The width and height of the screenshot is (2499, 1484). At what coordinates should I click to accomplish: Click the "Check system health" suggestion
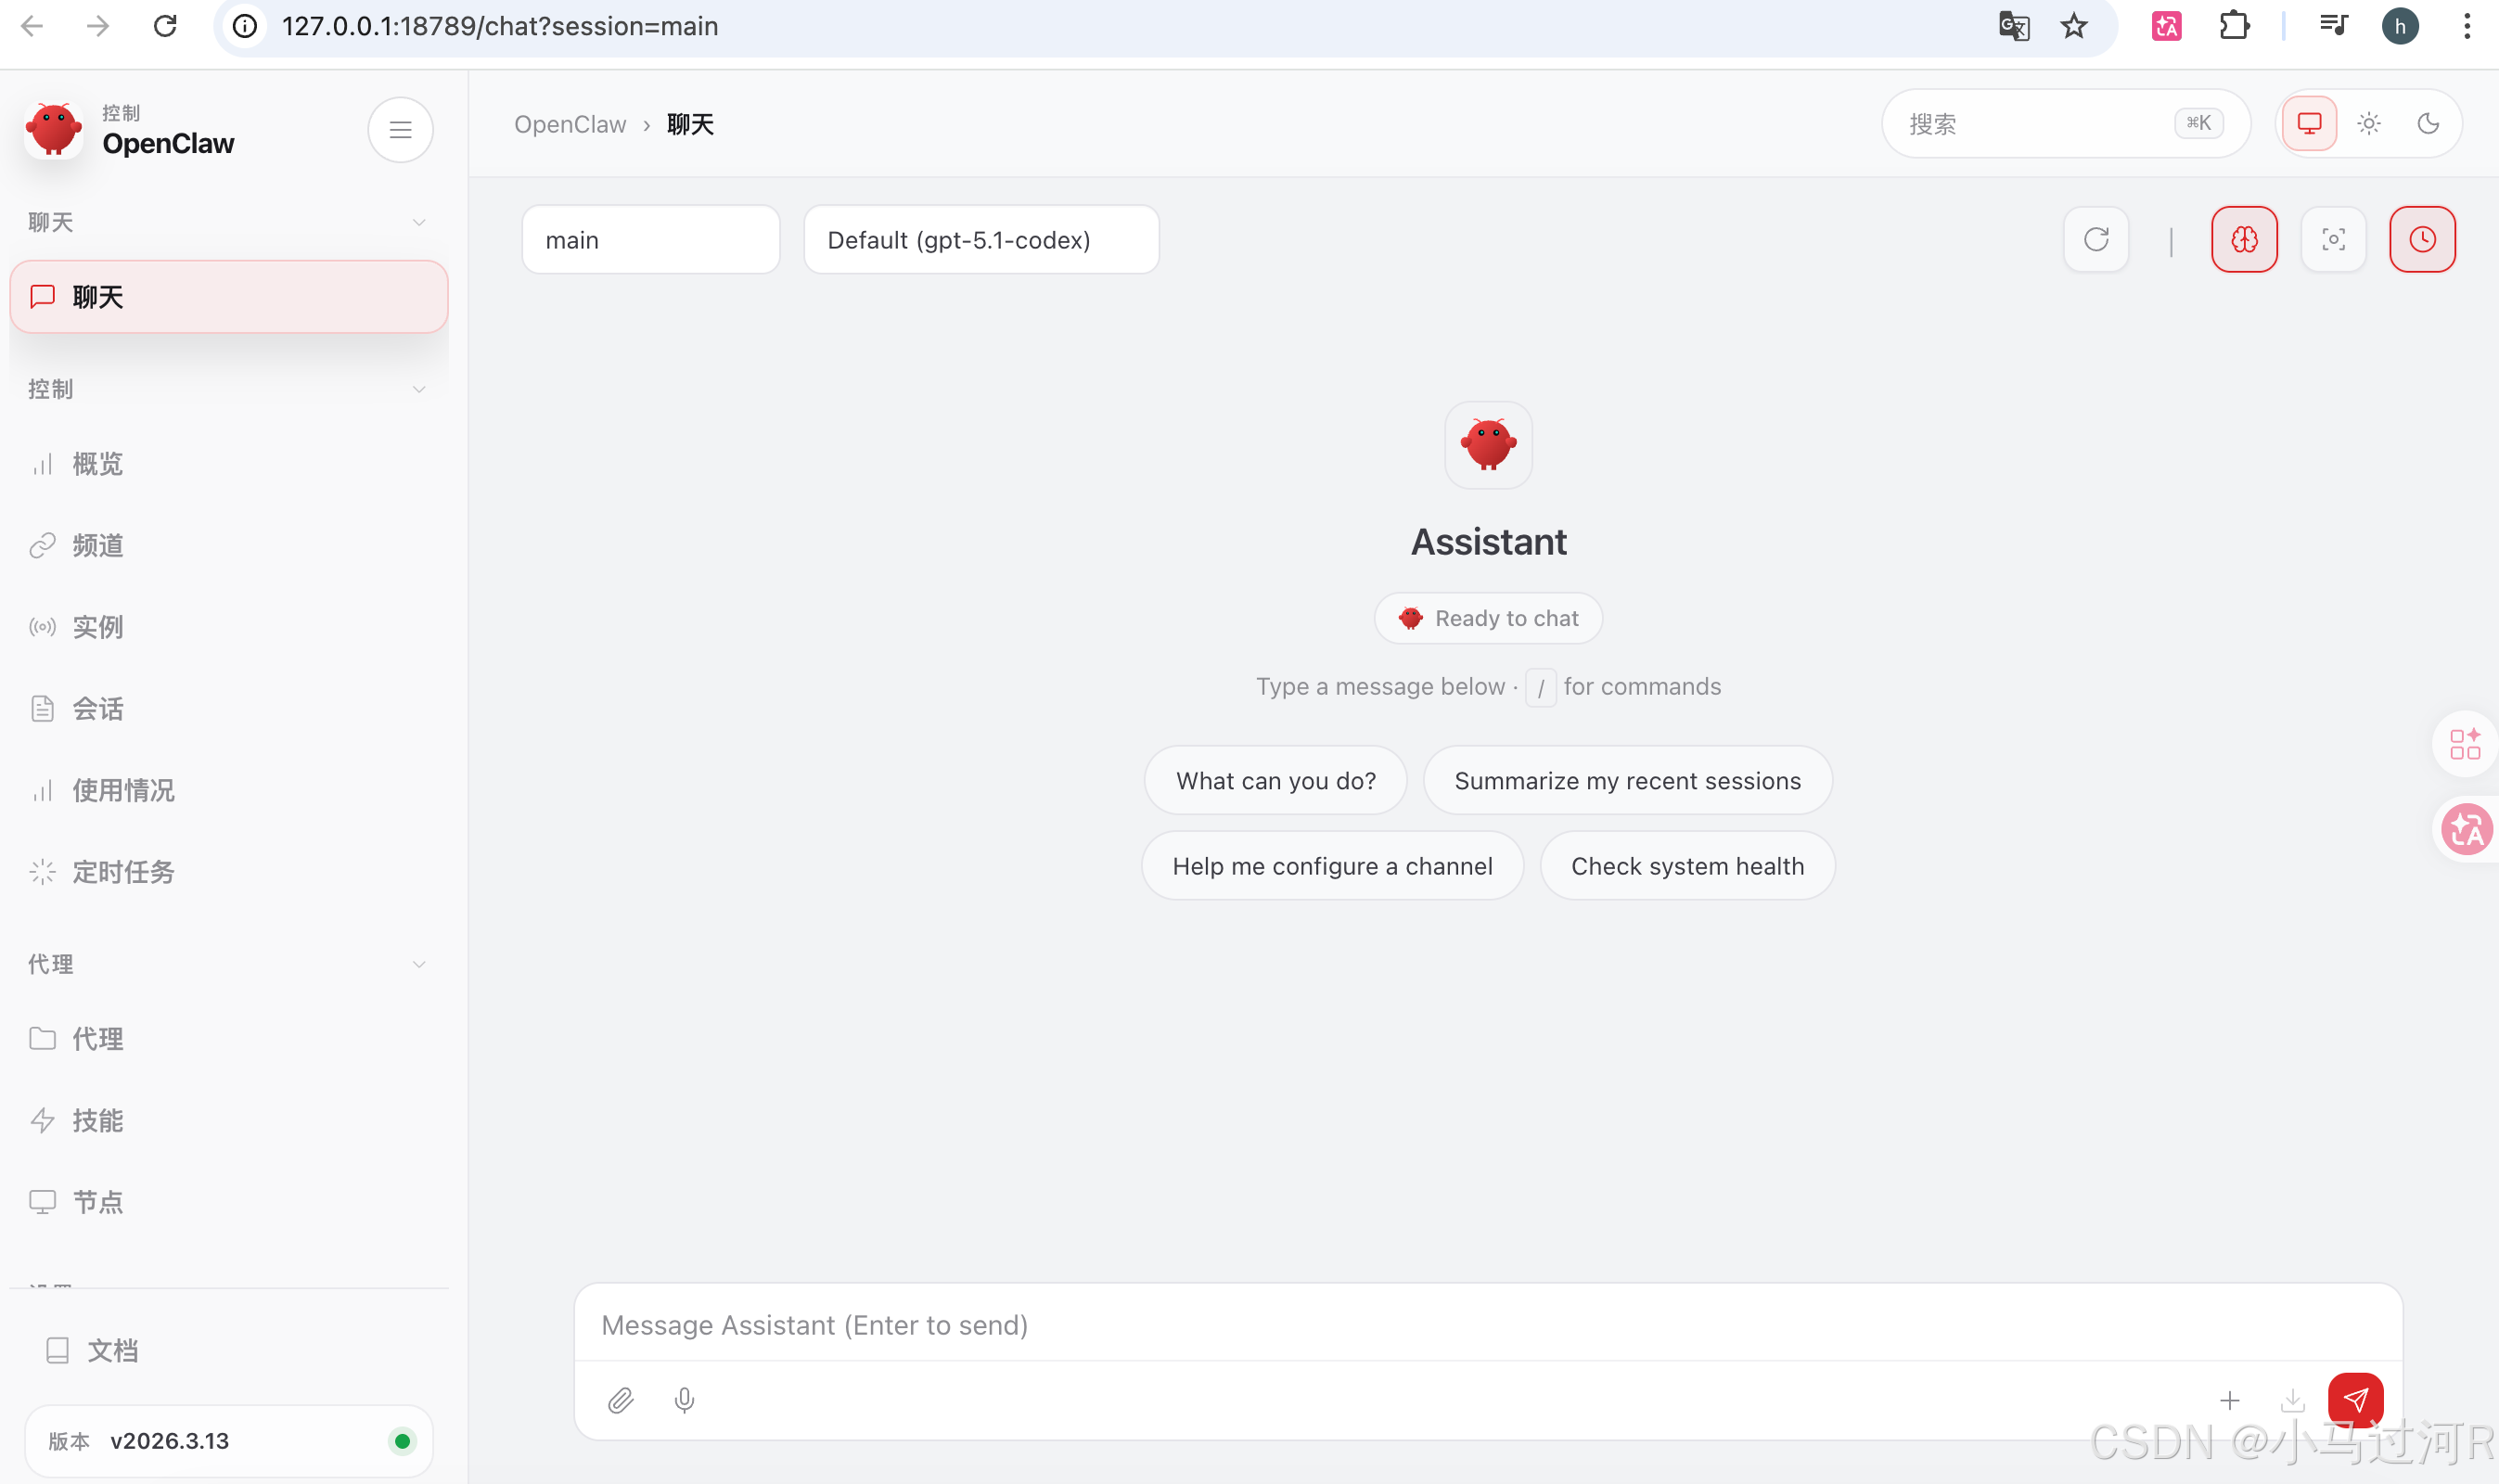point(1687,866)
